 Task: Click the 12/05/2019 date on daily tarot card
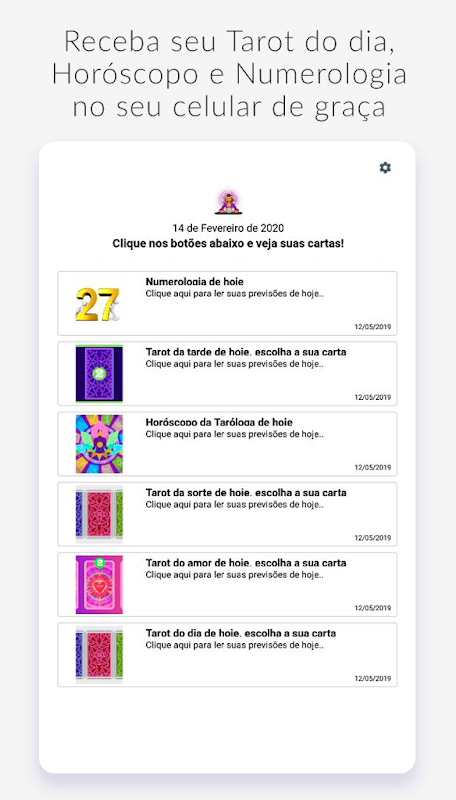[373, 679]
